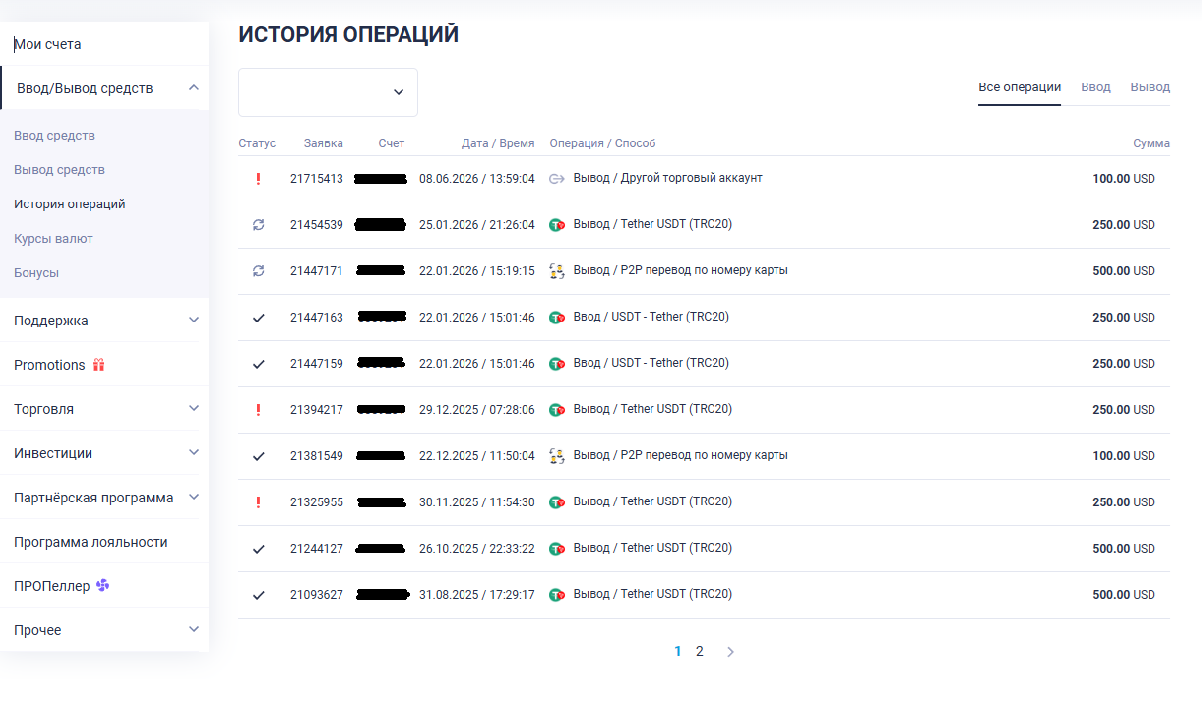This screenshot has width=1202, height=708.
Task: Click the date 22.12.2025 / 11:50:04
Action: tap(476, 456)
